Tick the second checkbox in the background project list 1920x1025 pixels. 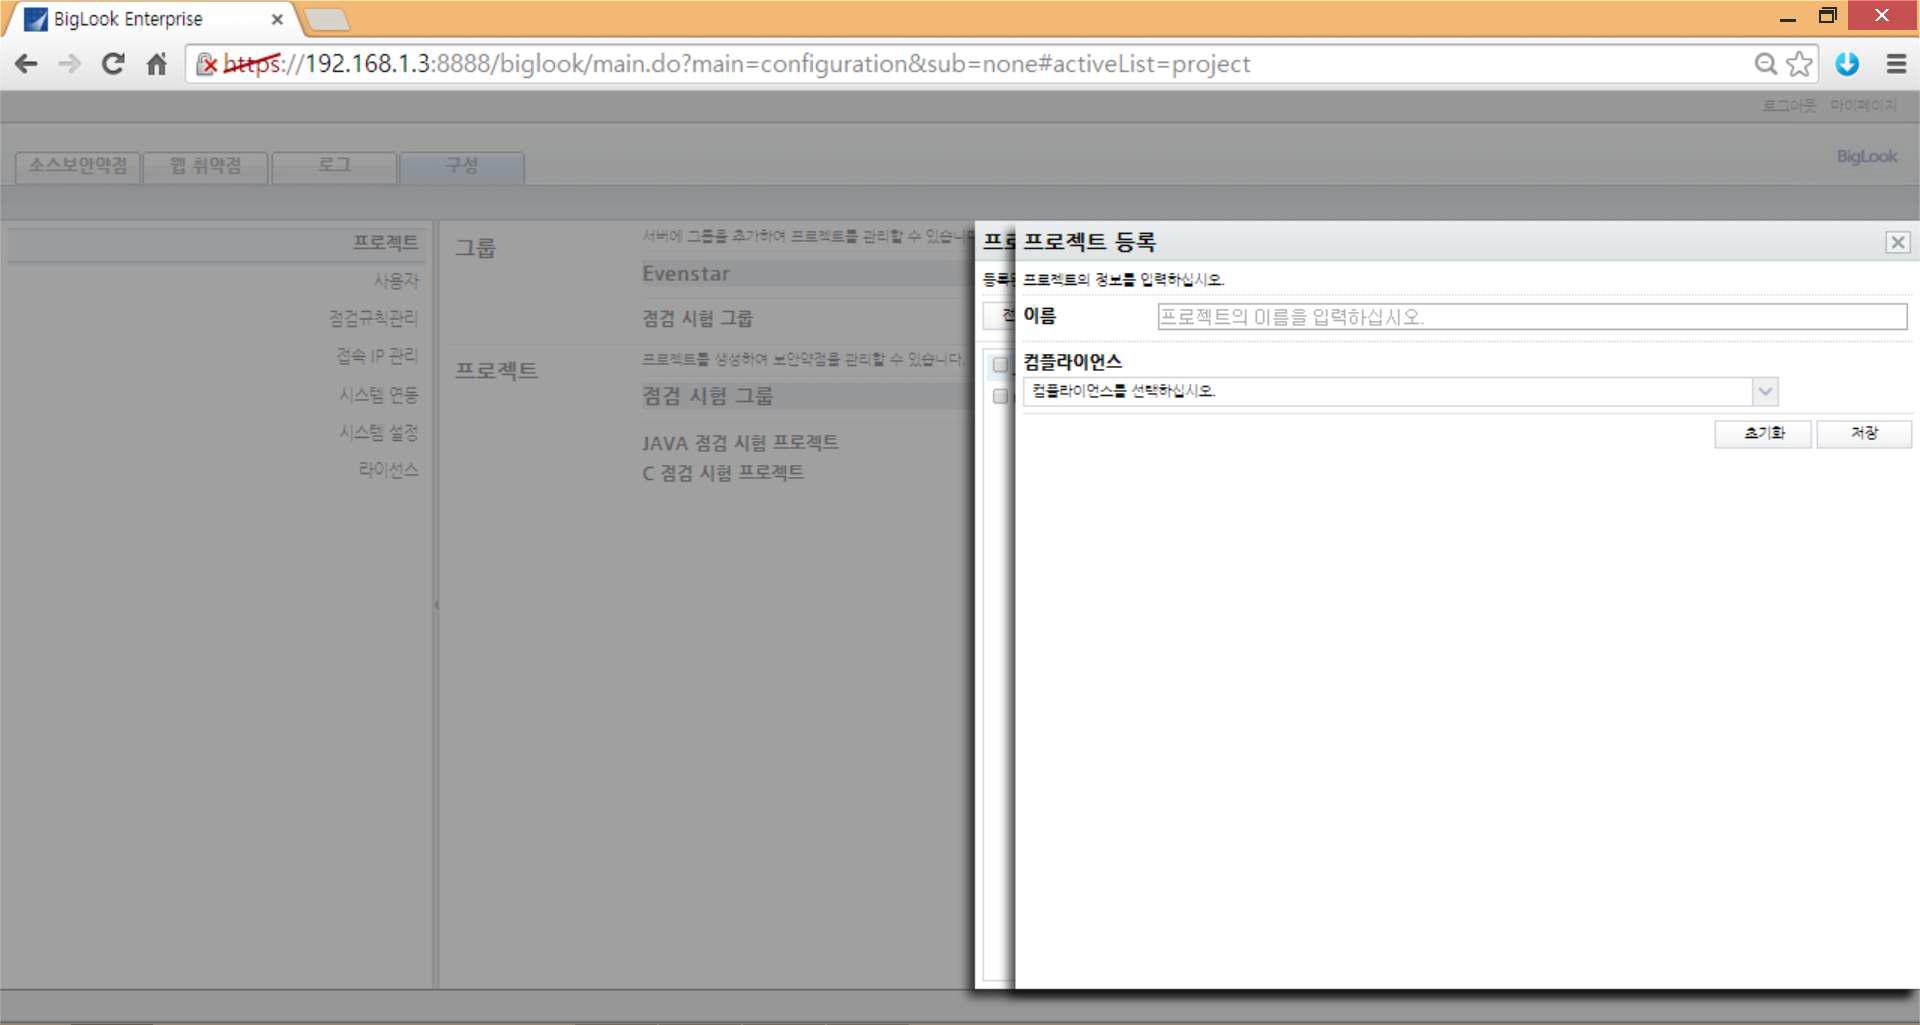coord(1000,396)
